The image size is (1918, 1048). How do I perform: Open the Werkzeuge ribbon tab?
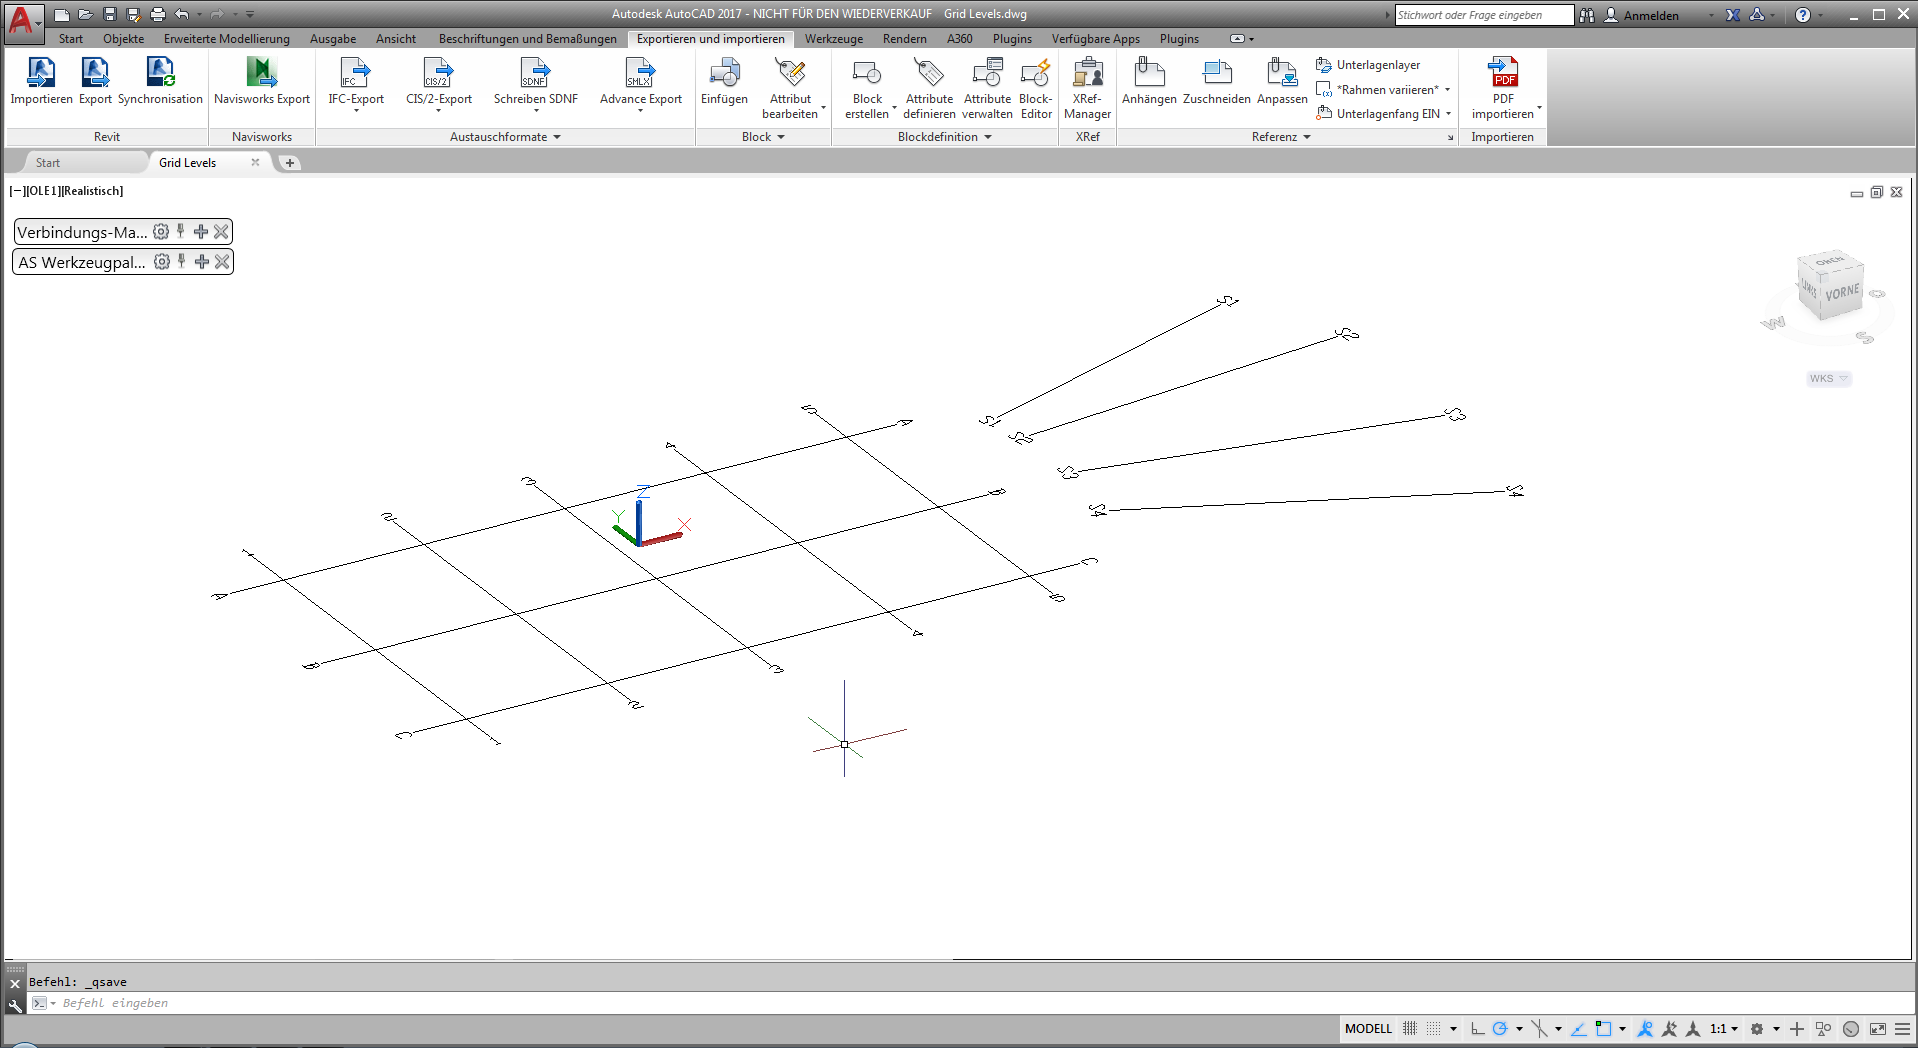pos(834,39)
